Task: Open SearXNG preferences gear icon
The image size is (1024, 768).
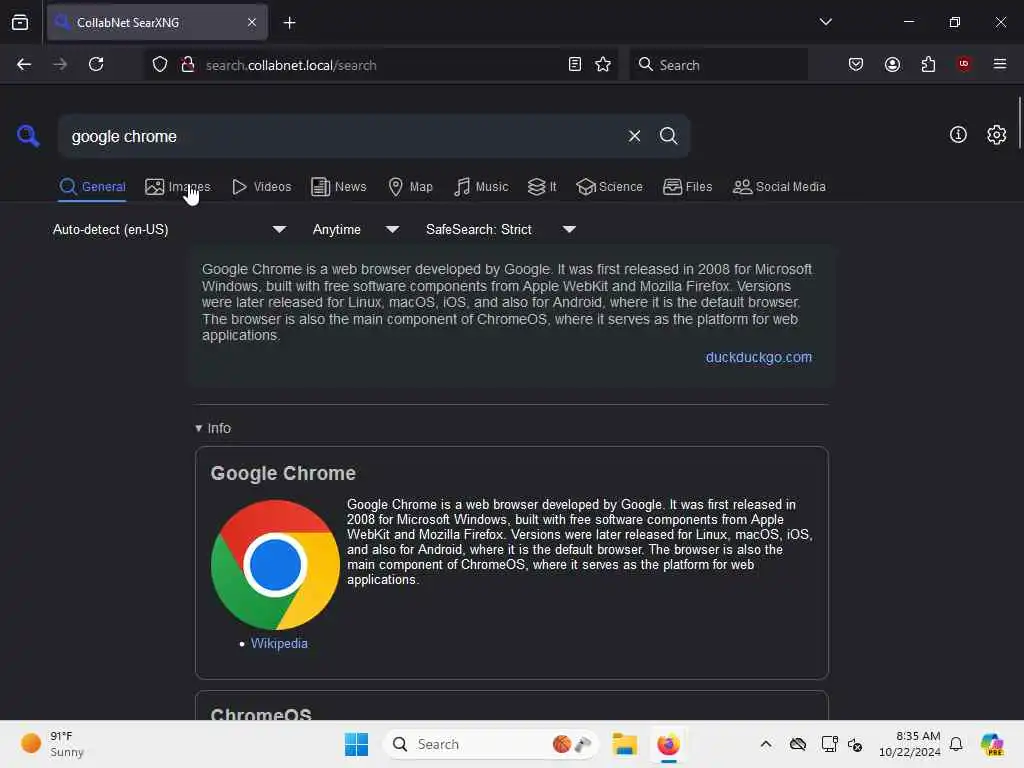Action: (996, 135)
